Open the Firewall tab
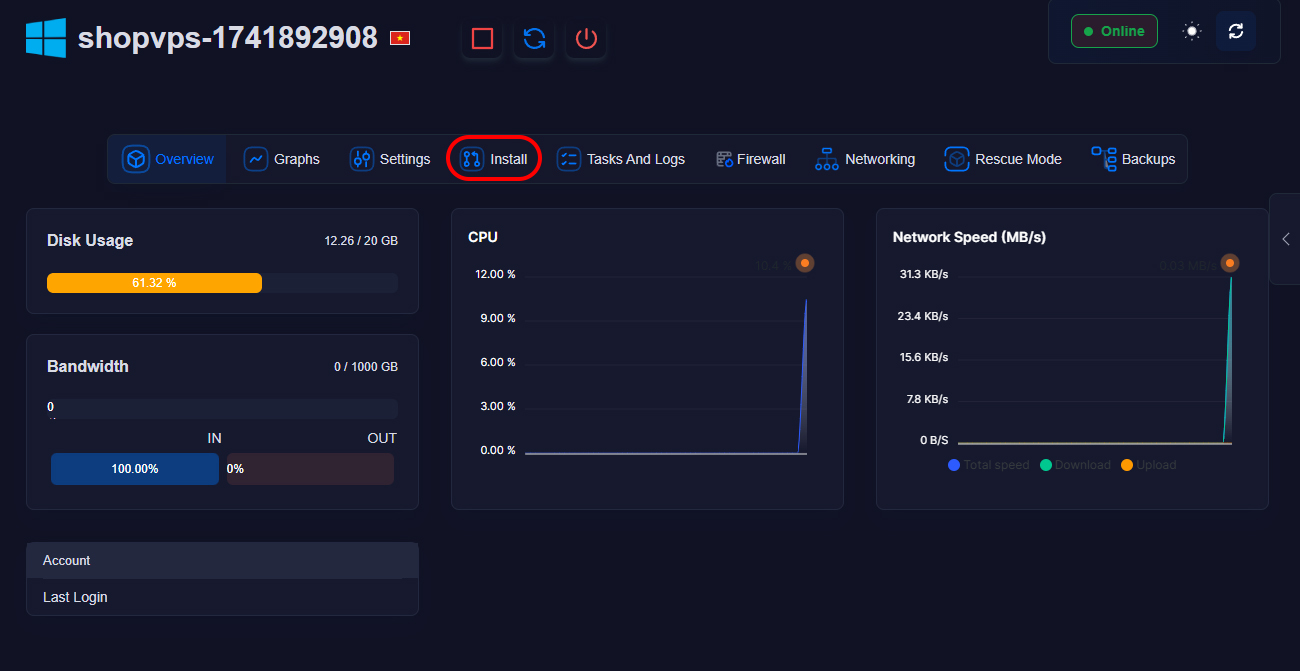The width and height of the screenshot is (1300, 671). [x=751, y=159]
